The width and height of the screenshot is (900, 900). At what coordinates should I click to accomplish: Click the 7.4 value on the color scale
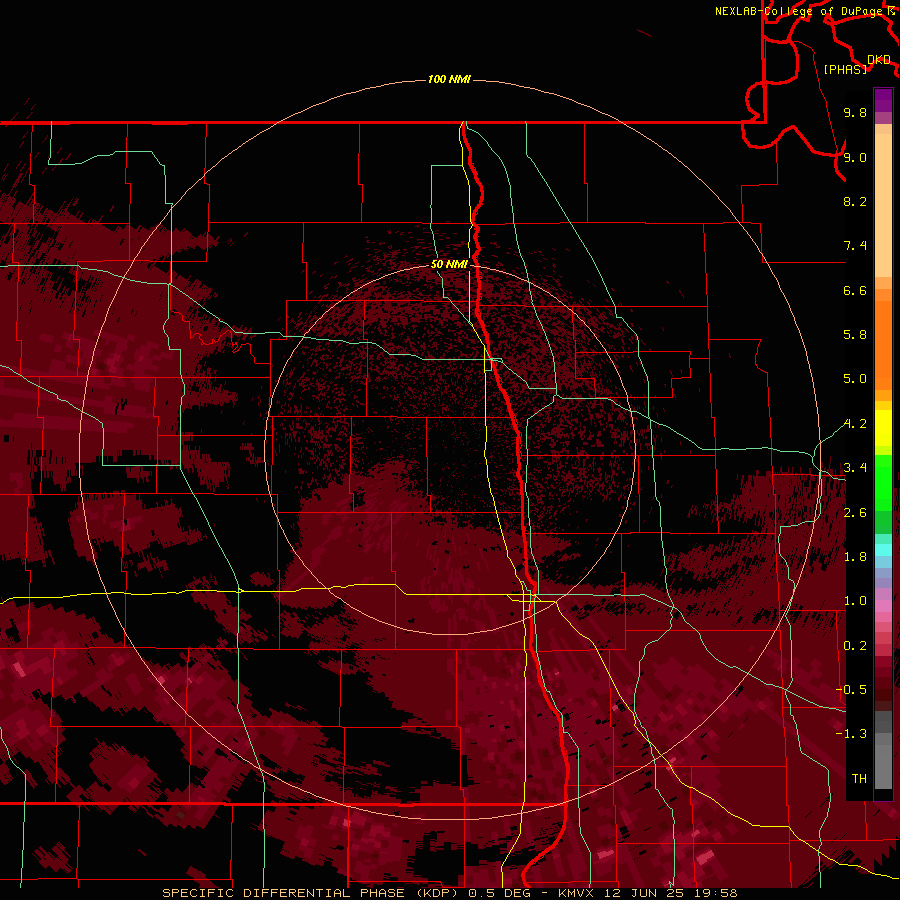pos(855,246)
